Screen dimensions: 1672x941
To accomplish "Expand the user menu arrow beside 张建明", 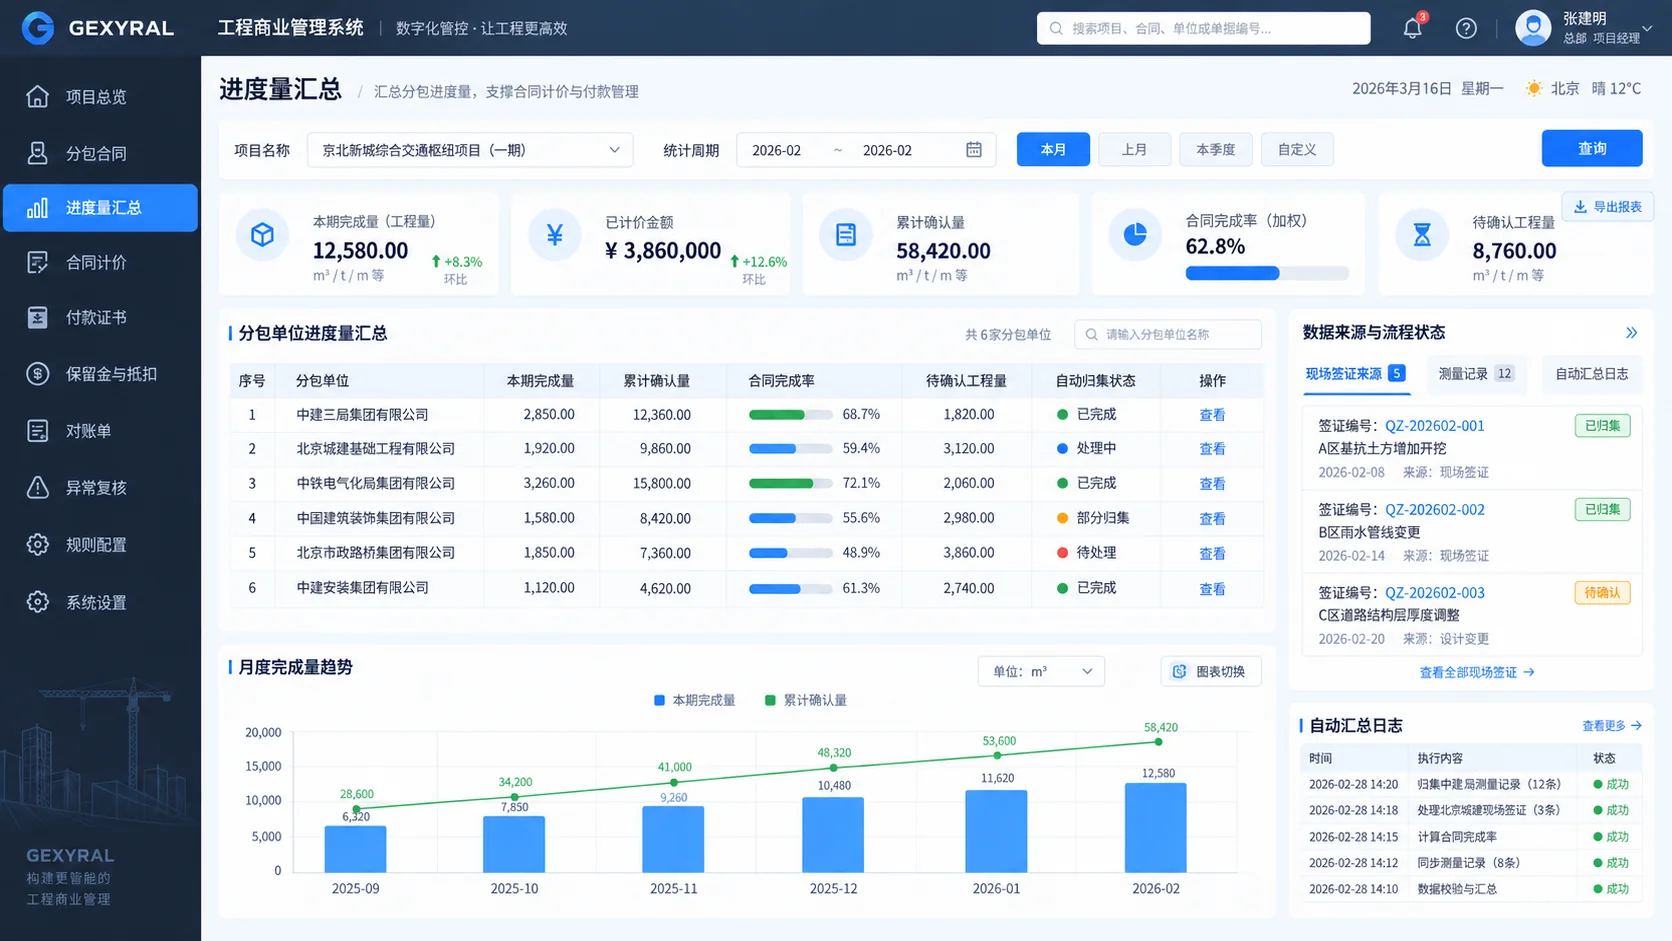I will 1648,28.
